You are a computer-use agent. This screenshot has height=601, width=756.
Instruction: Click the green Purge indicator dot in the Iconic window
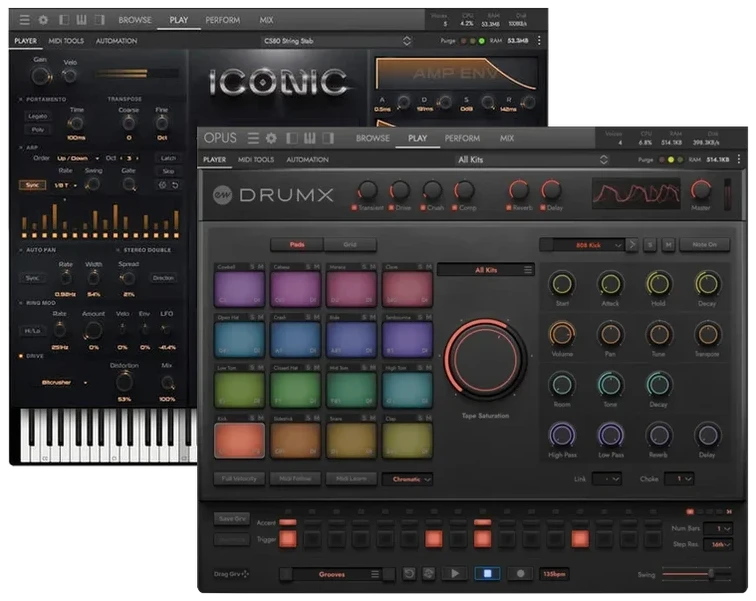click(481, 41)
